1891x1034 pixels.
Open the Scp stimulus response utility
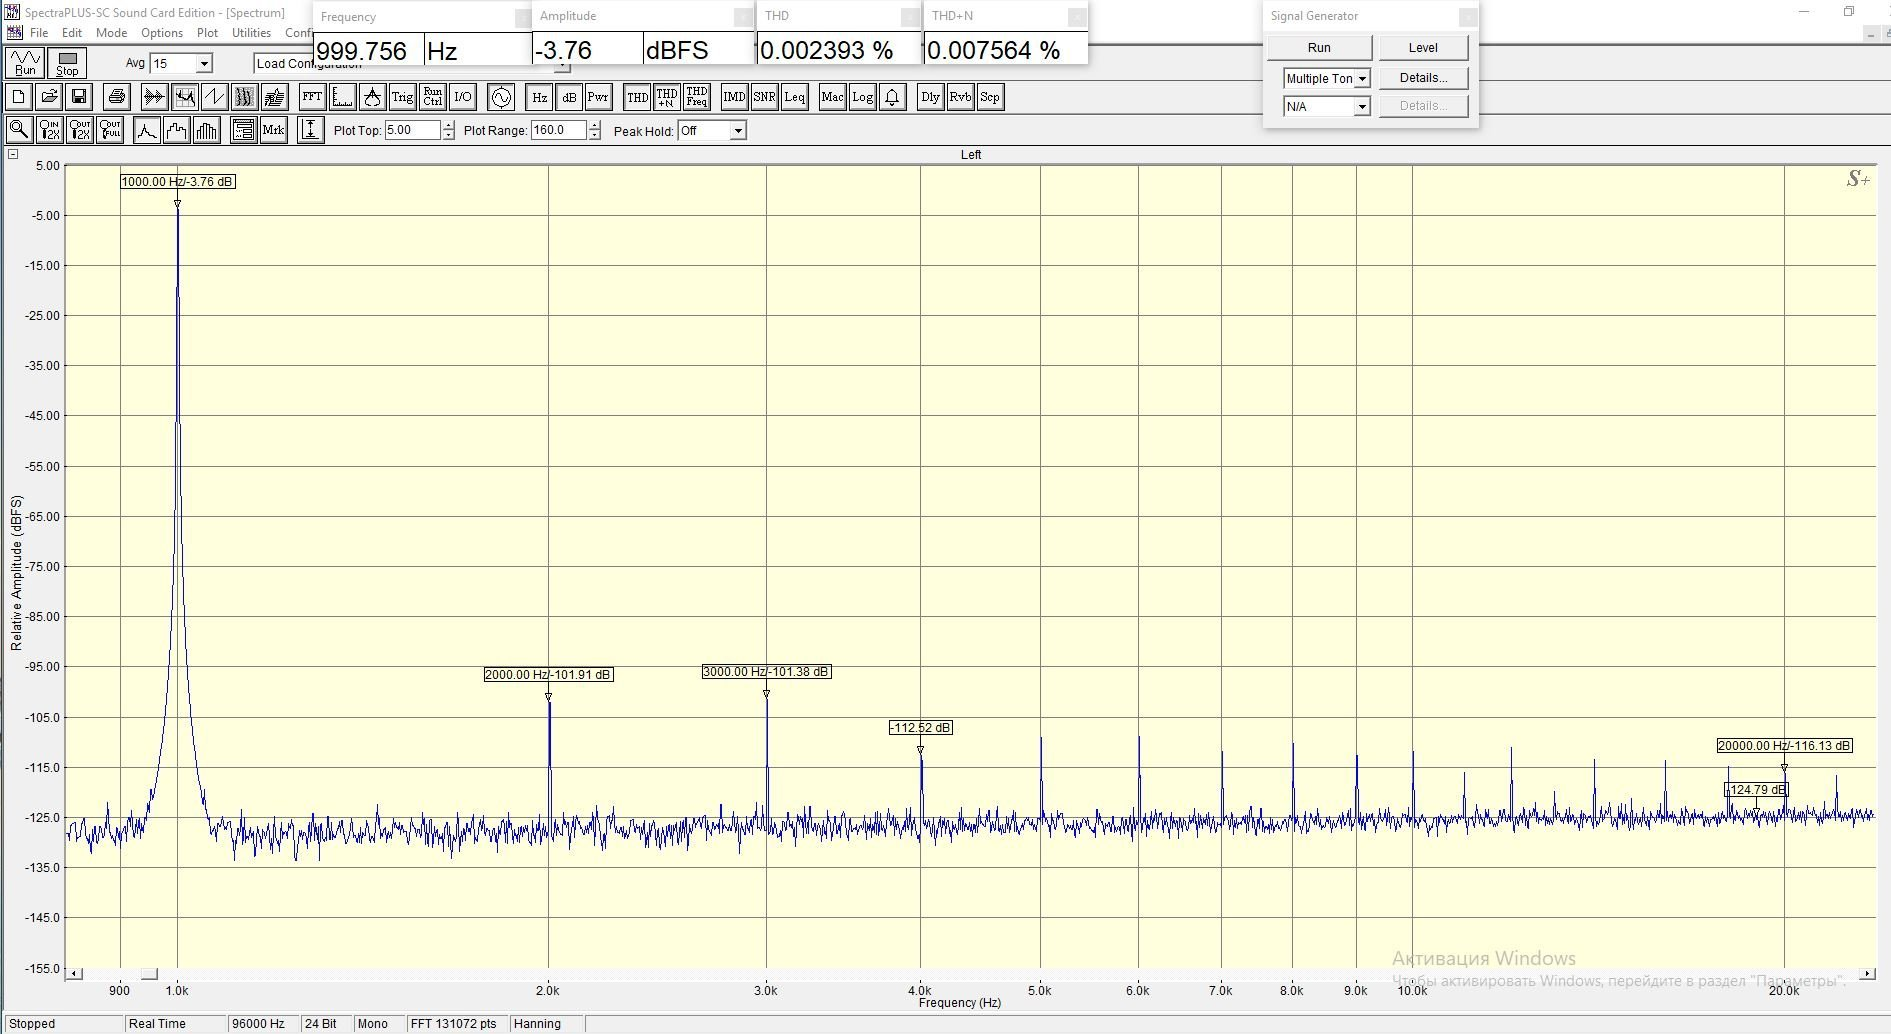(989, 97)
